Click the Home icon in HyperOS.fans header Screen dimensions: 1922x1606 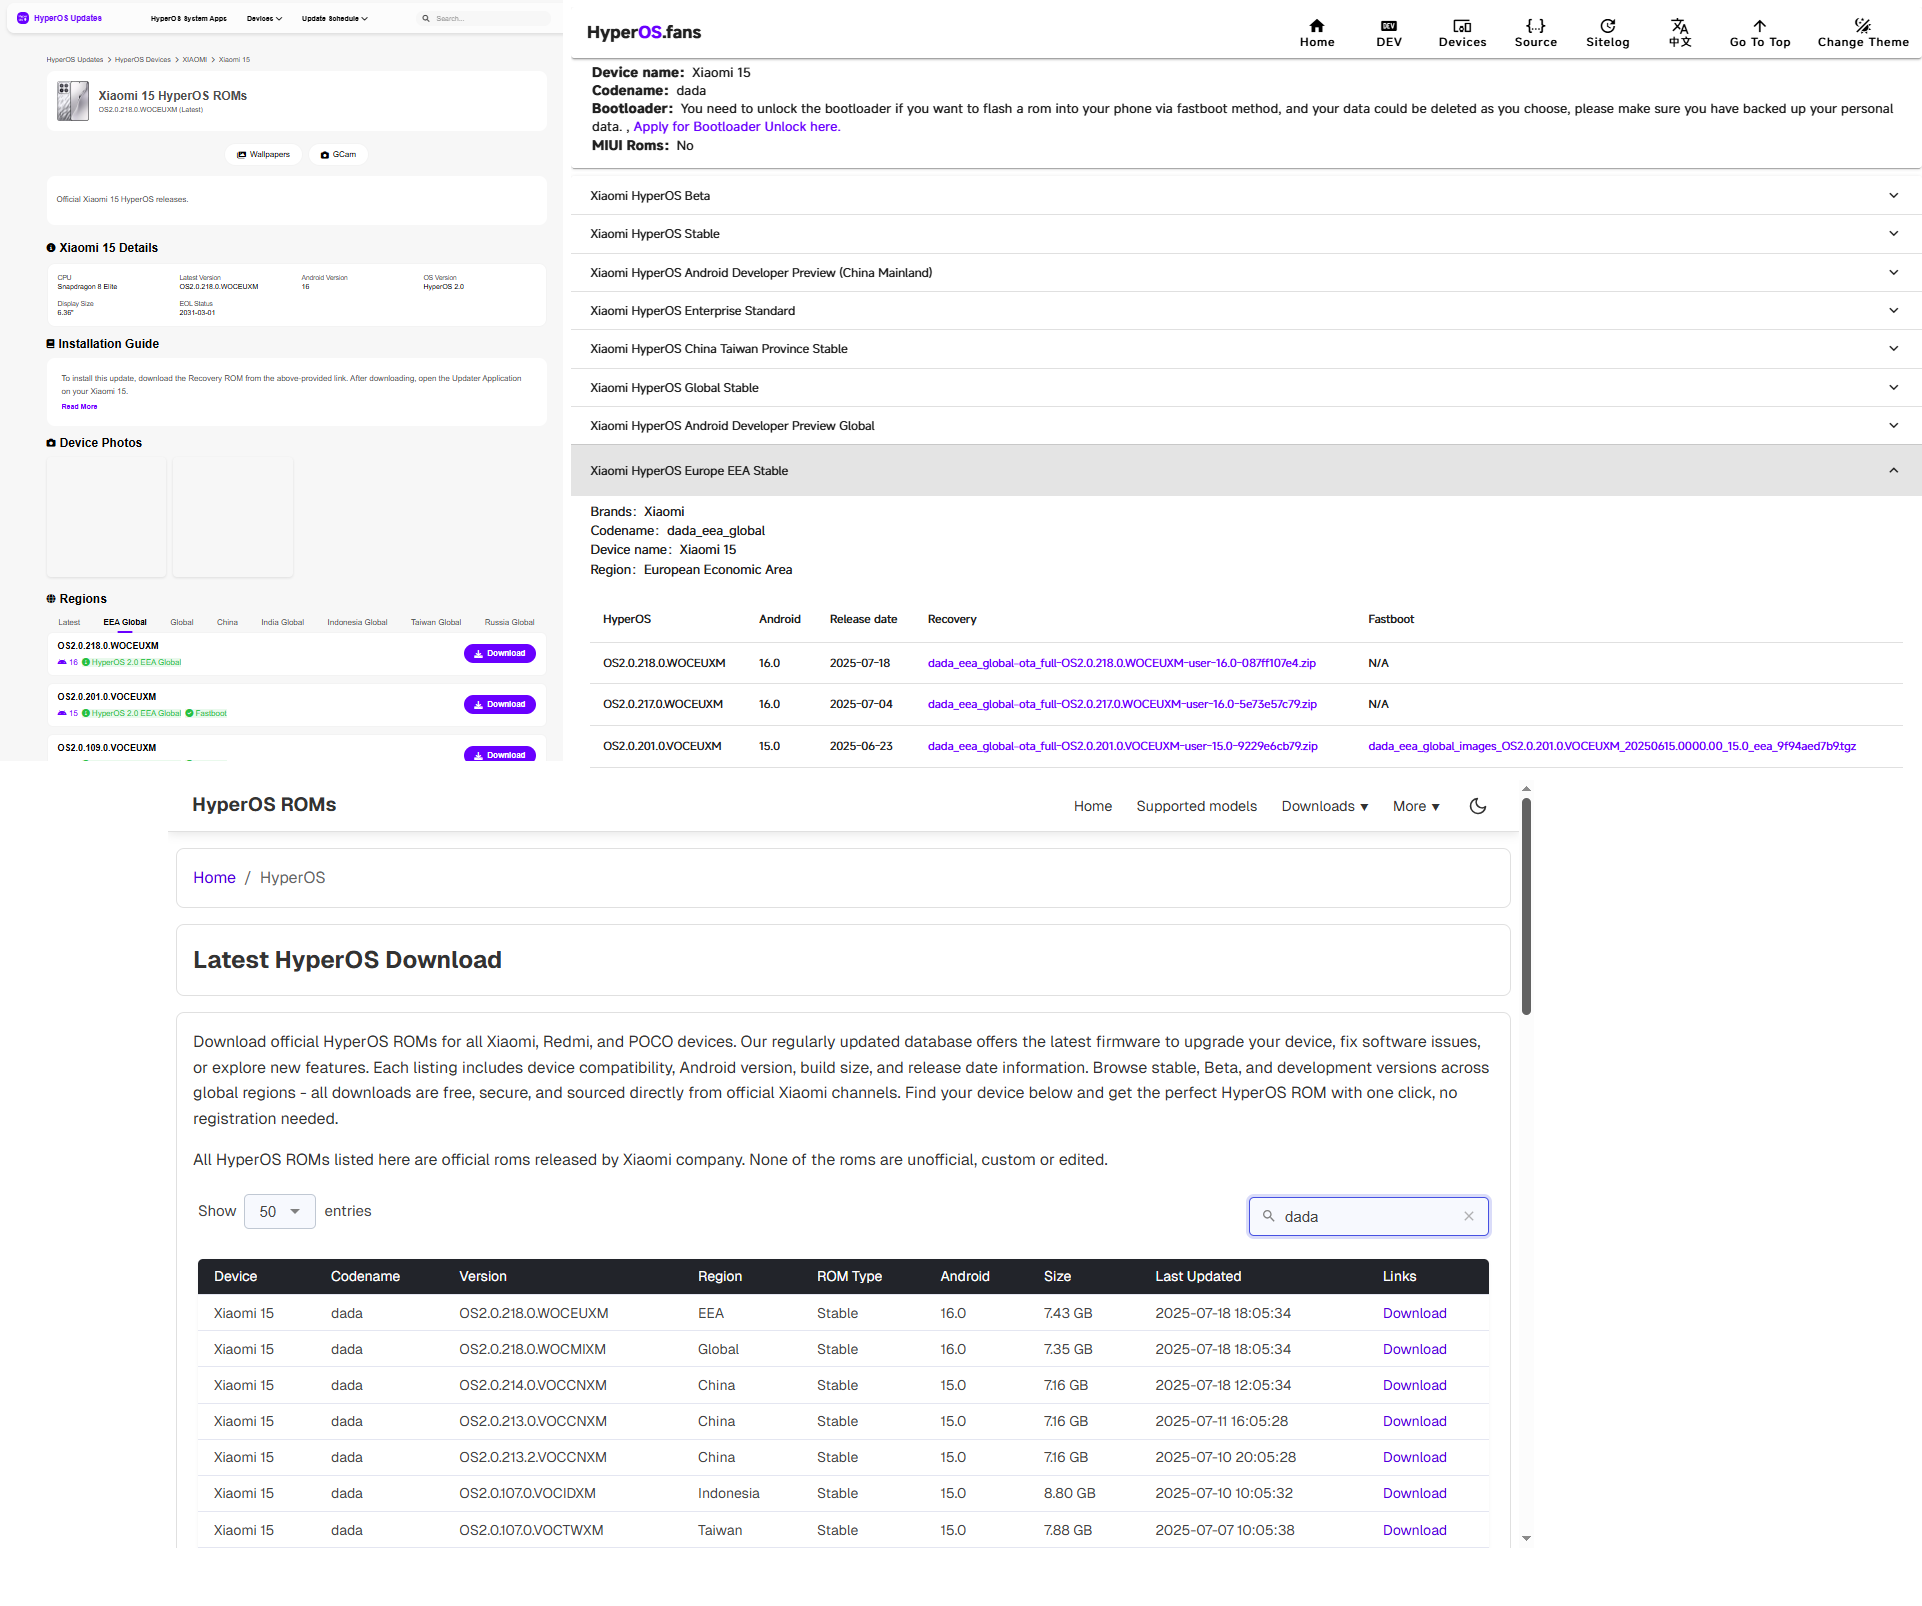tap(1316, 26)
